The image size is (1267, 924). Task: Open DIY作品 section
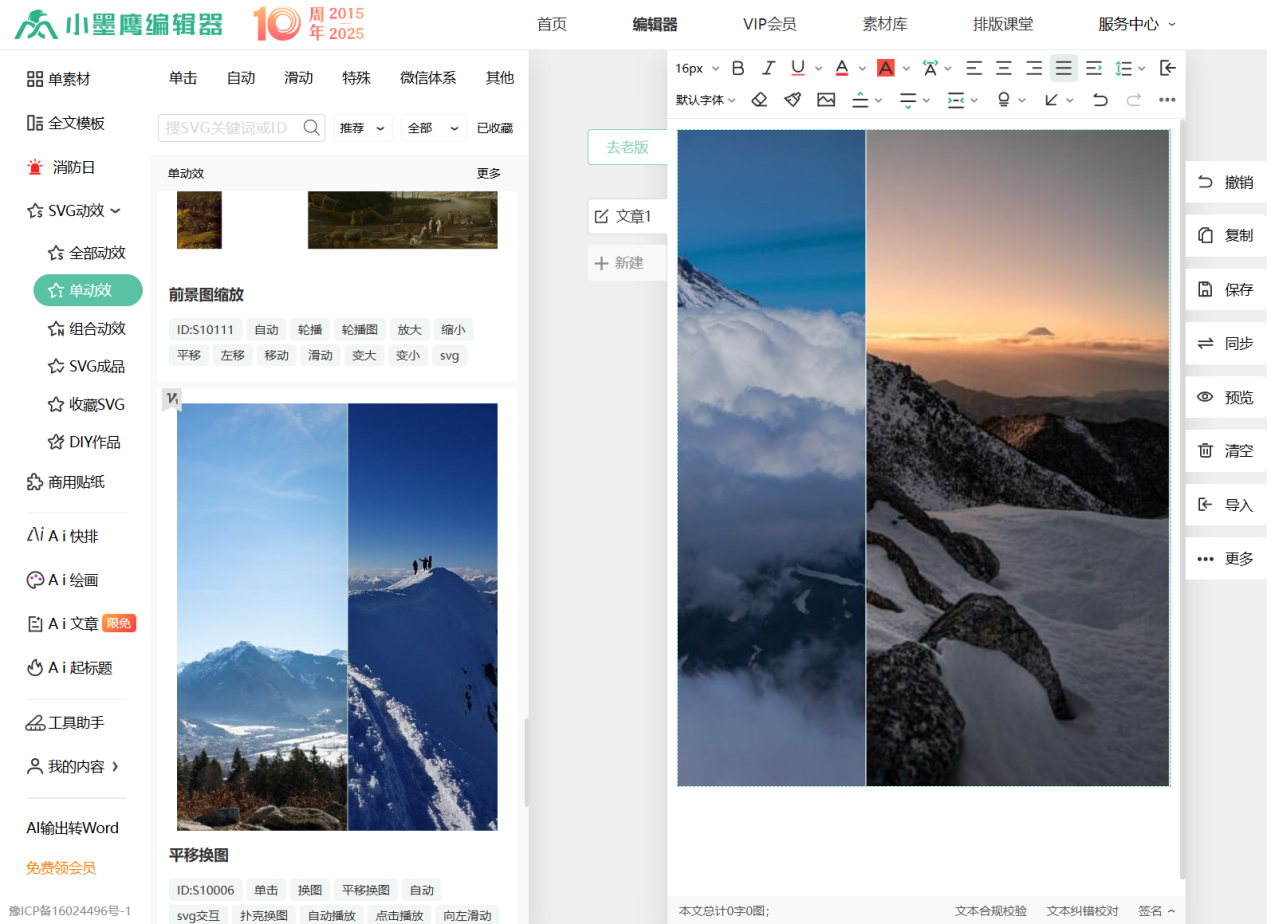[x=84, y=442]
